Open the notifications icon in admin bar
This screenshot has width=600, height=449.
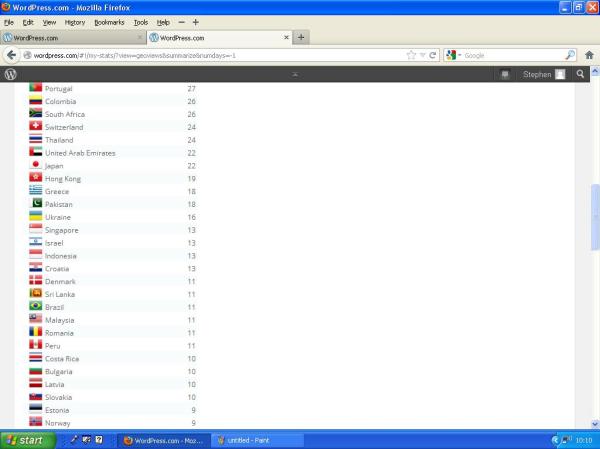(505, 74)
